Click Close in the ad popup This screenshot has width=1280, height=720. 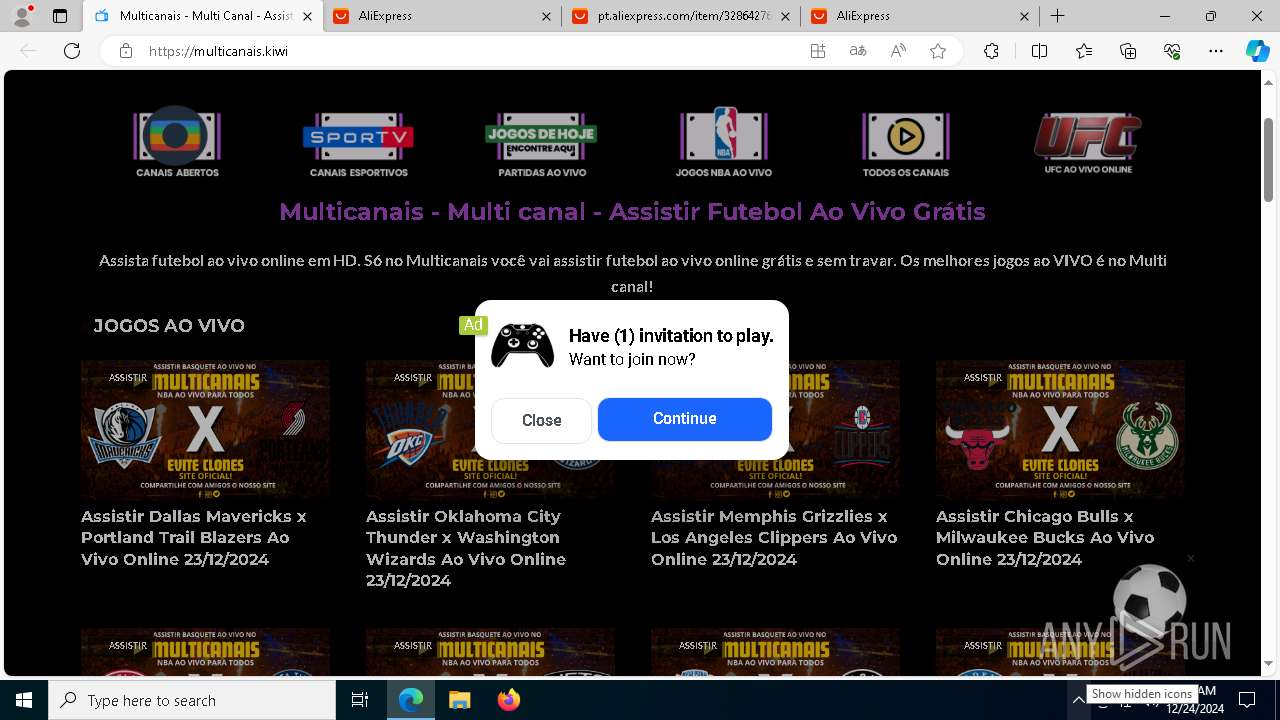pyautogui.click(x=541, y=420)
